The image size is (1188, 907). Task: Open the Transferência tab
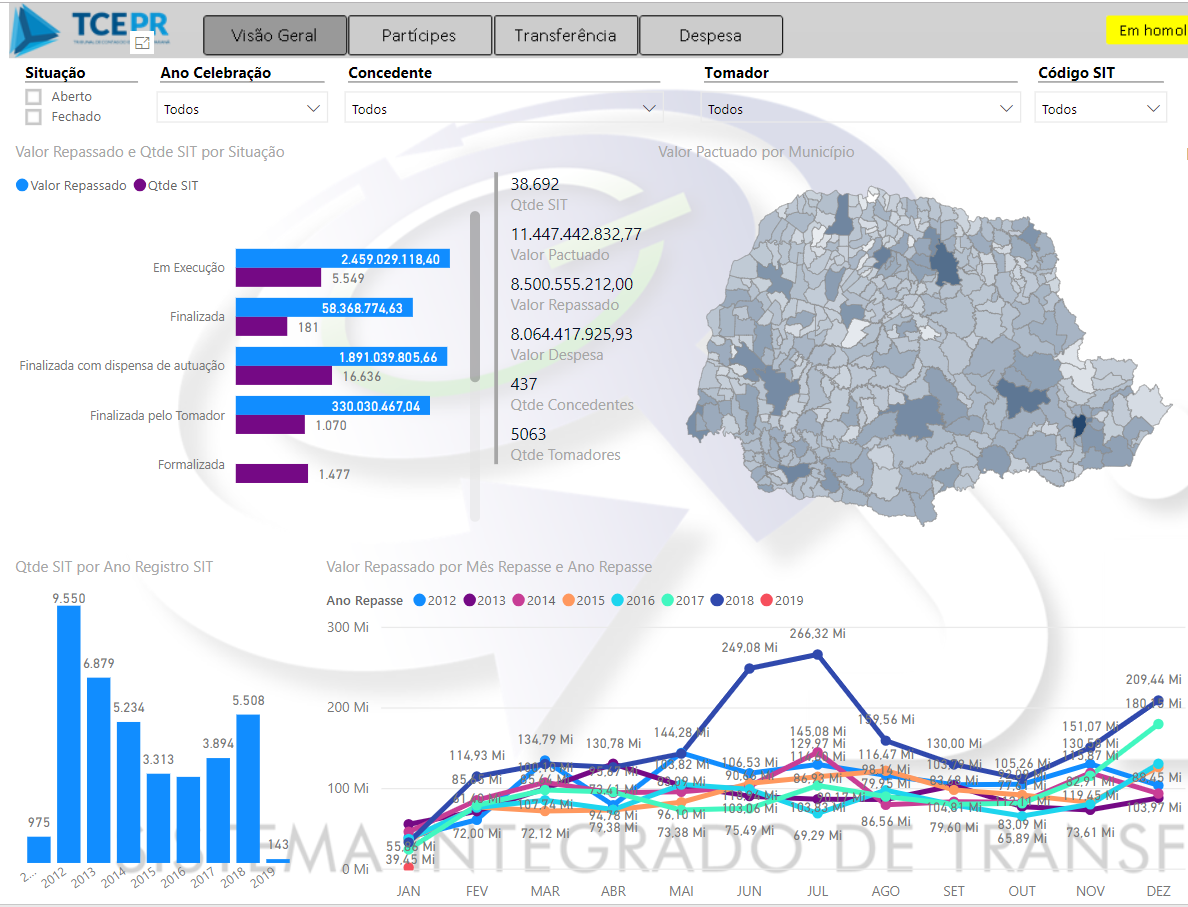pyautogui.click(x=565, y=36)
